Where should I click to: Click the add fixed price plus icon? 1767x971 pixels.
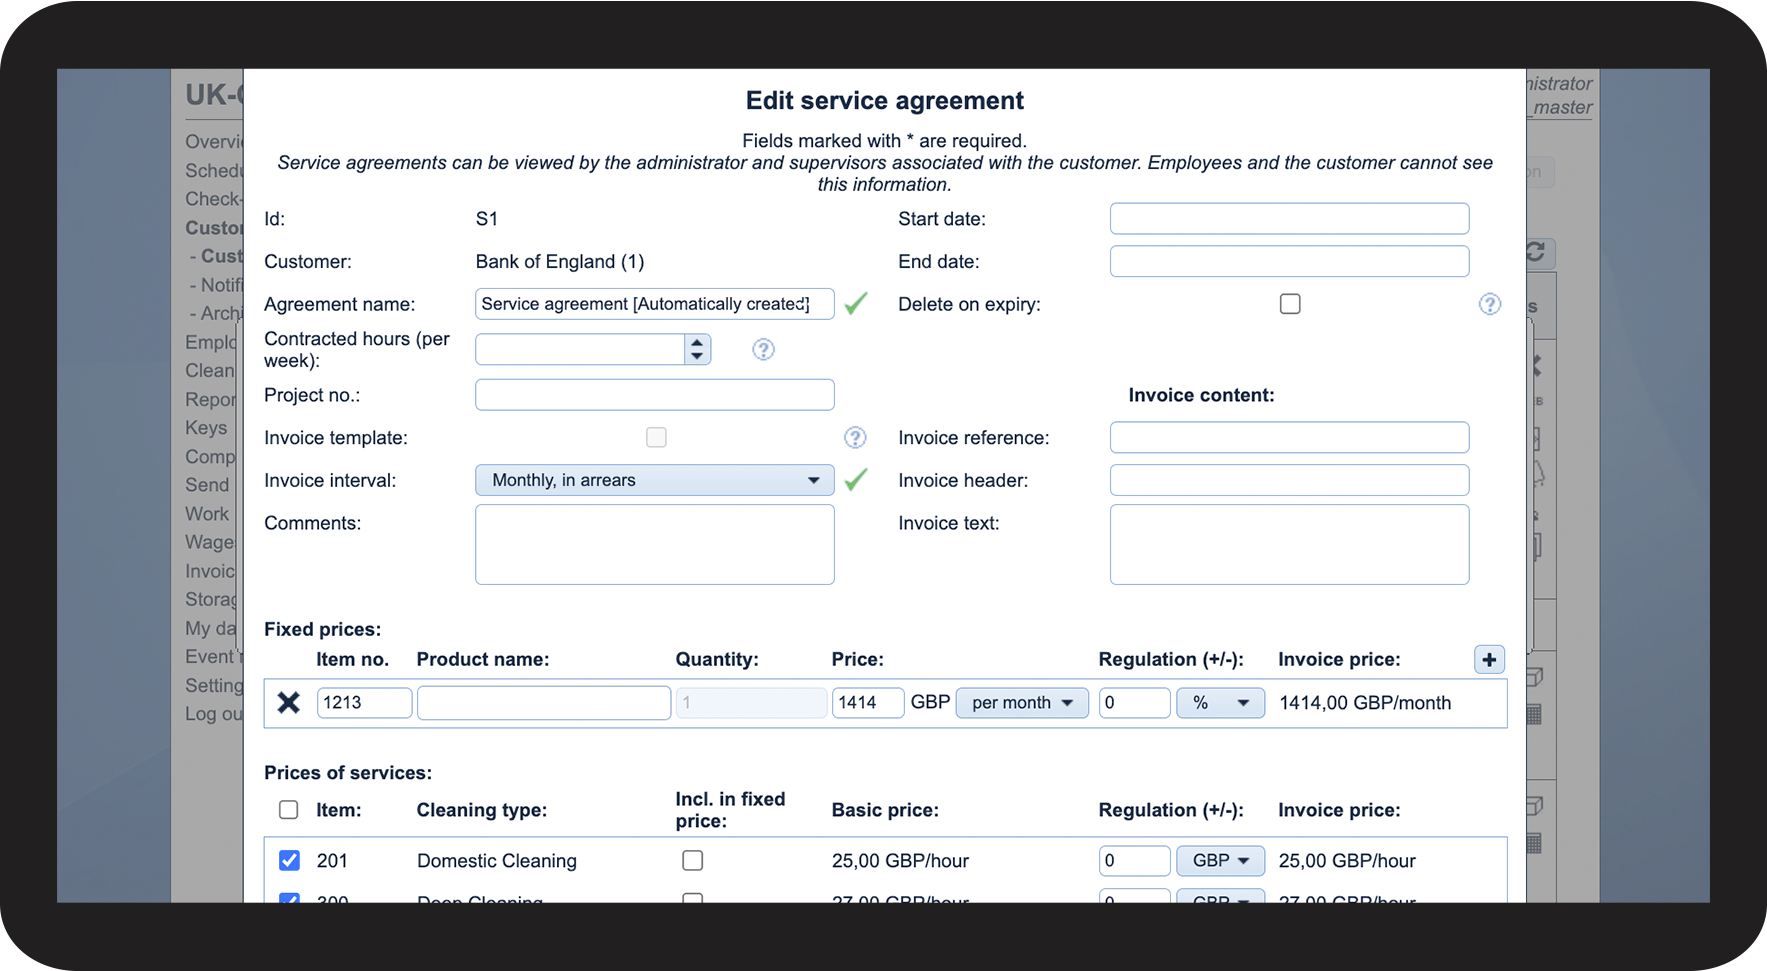1489,660
